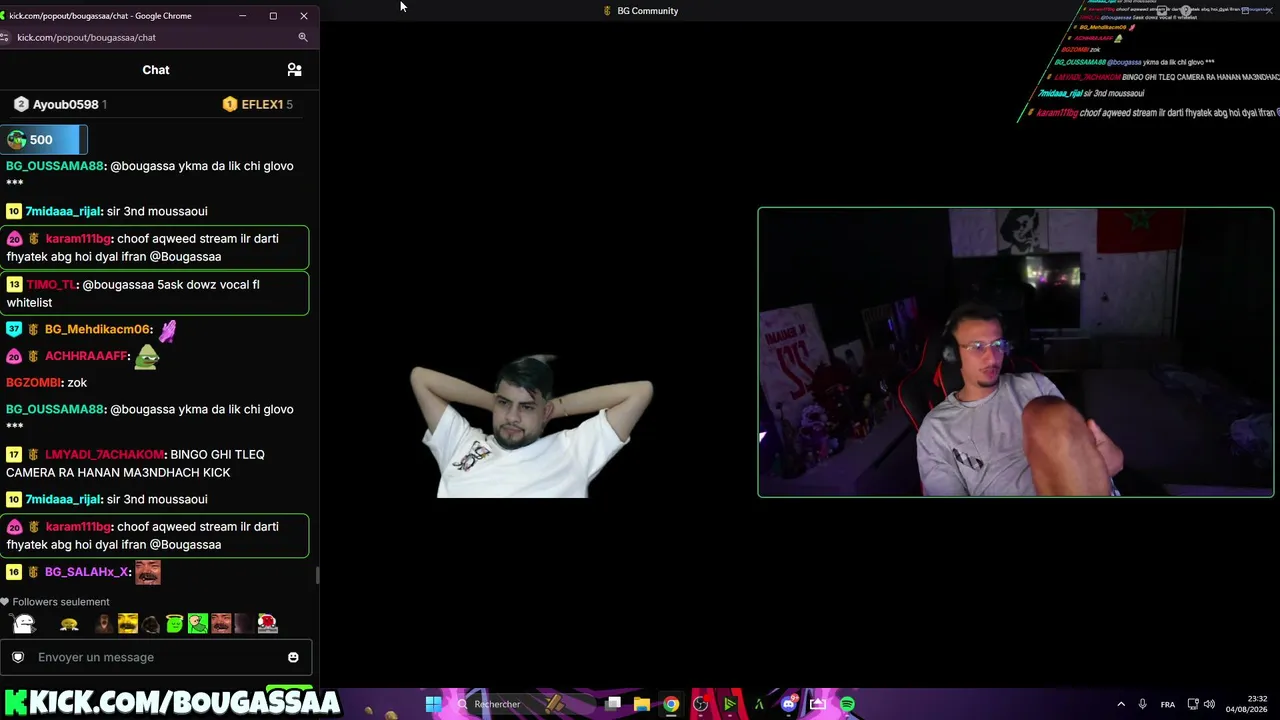The width and height of the screenshot is (1280, 720).
Task: Open Ayoub0598 gifter leaderboard entry
Action: click(60, 104)
